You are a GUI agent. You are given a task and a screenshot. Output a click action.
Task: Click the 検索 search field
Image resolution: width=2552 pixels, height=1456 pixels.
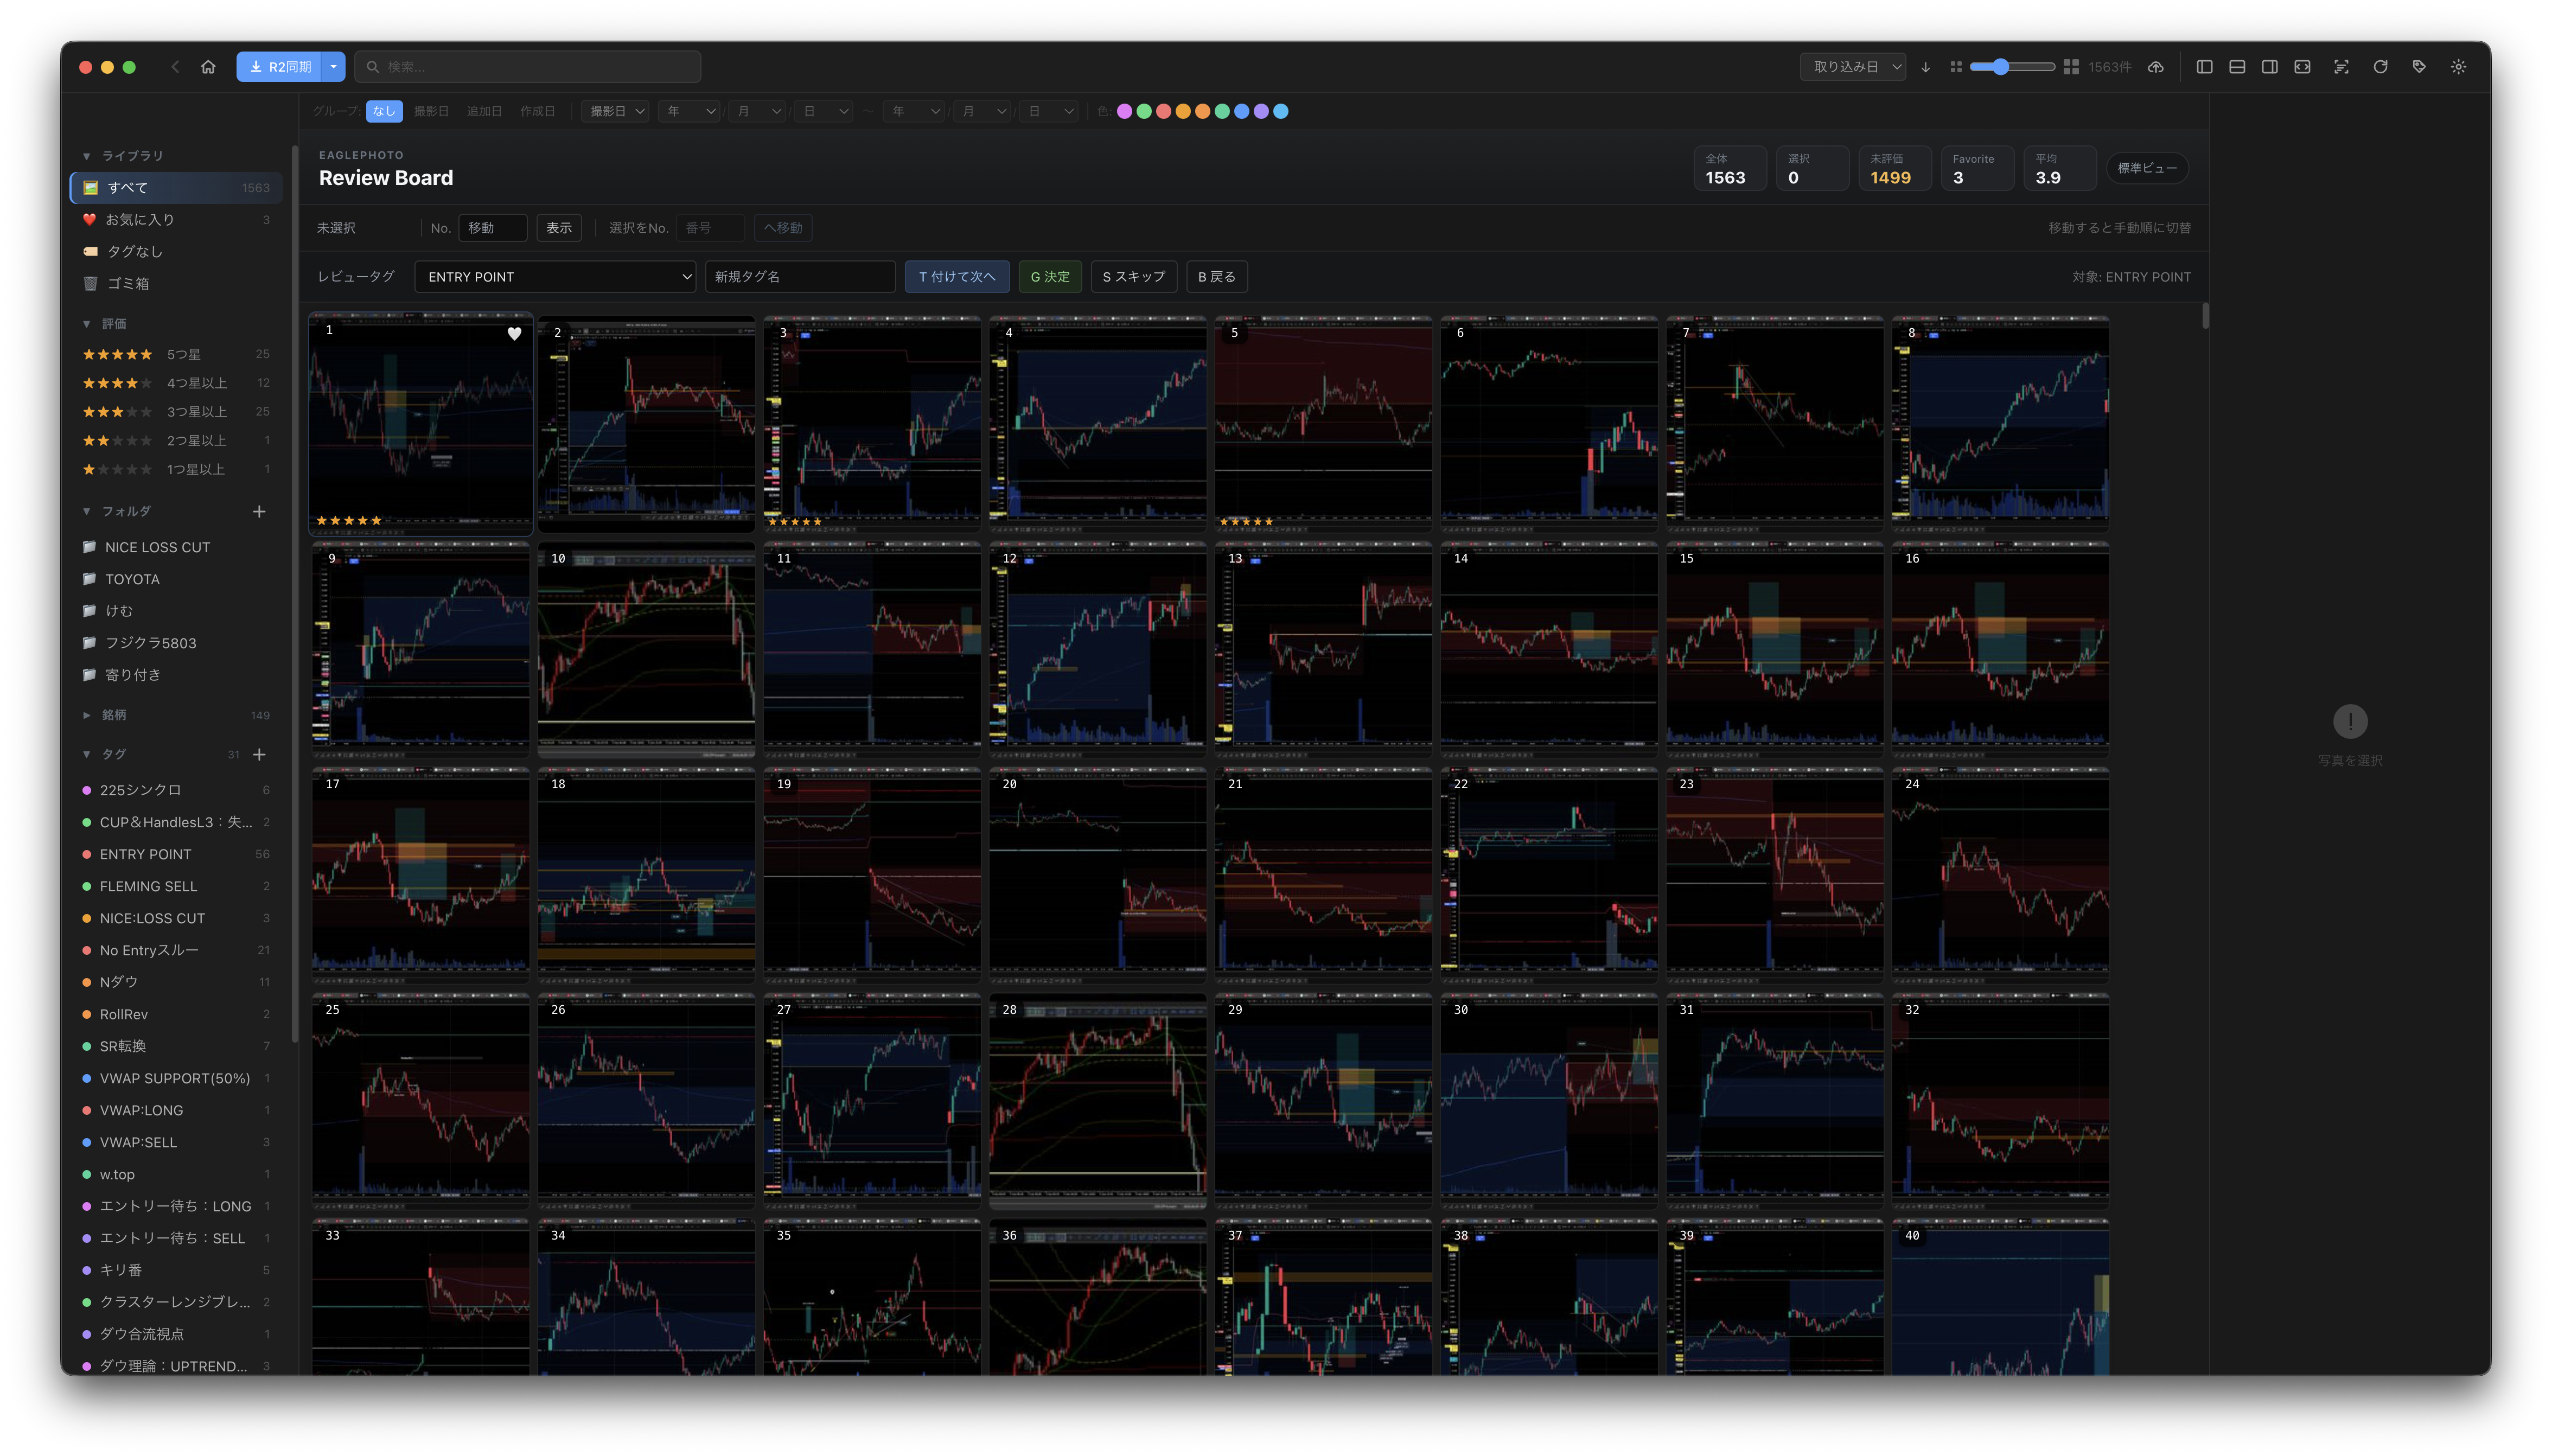pyautogui.click(x=527, y=67)
